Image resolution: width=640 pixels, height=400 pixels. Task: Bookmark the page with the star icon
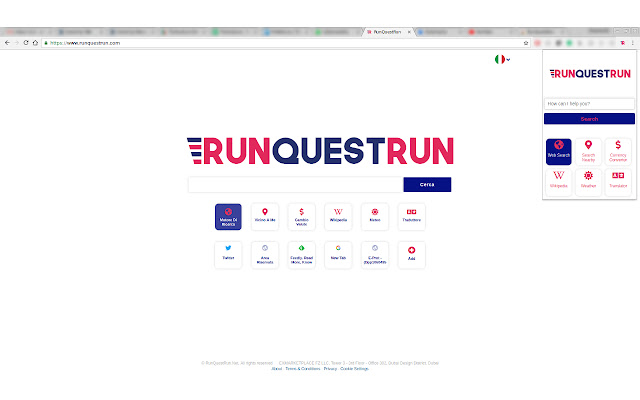526,43
